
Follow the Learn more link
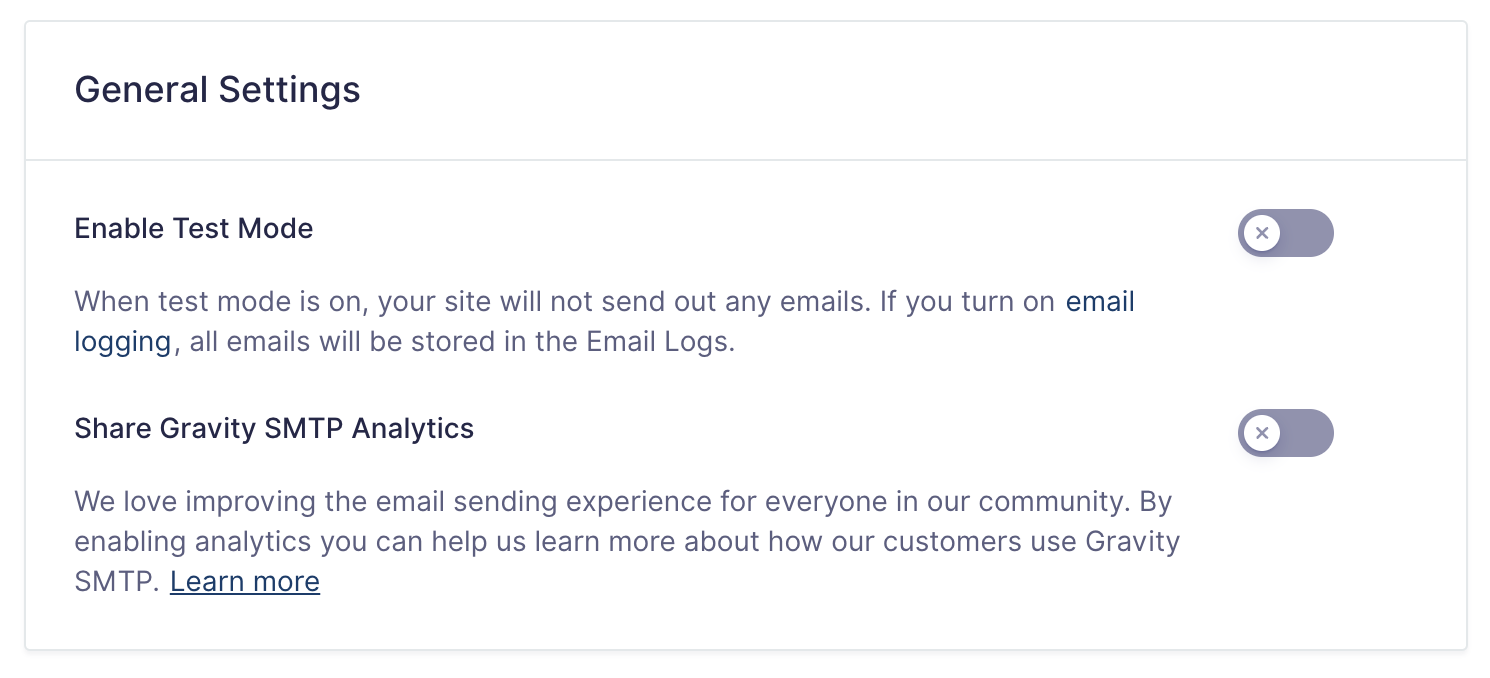tap(245, 581)
